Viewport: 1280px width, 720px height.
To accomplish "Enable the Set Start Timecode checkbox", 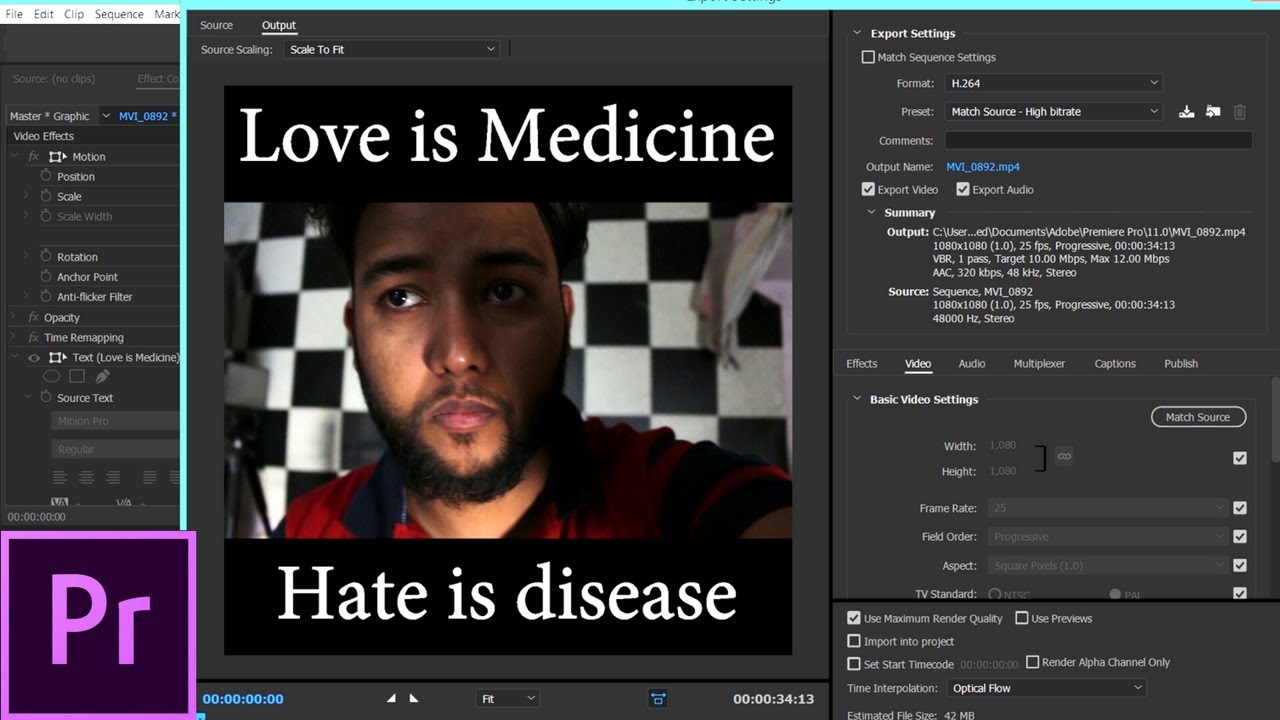I will click(x=854, y=664).
